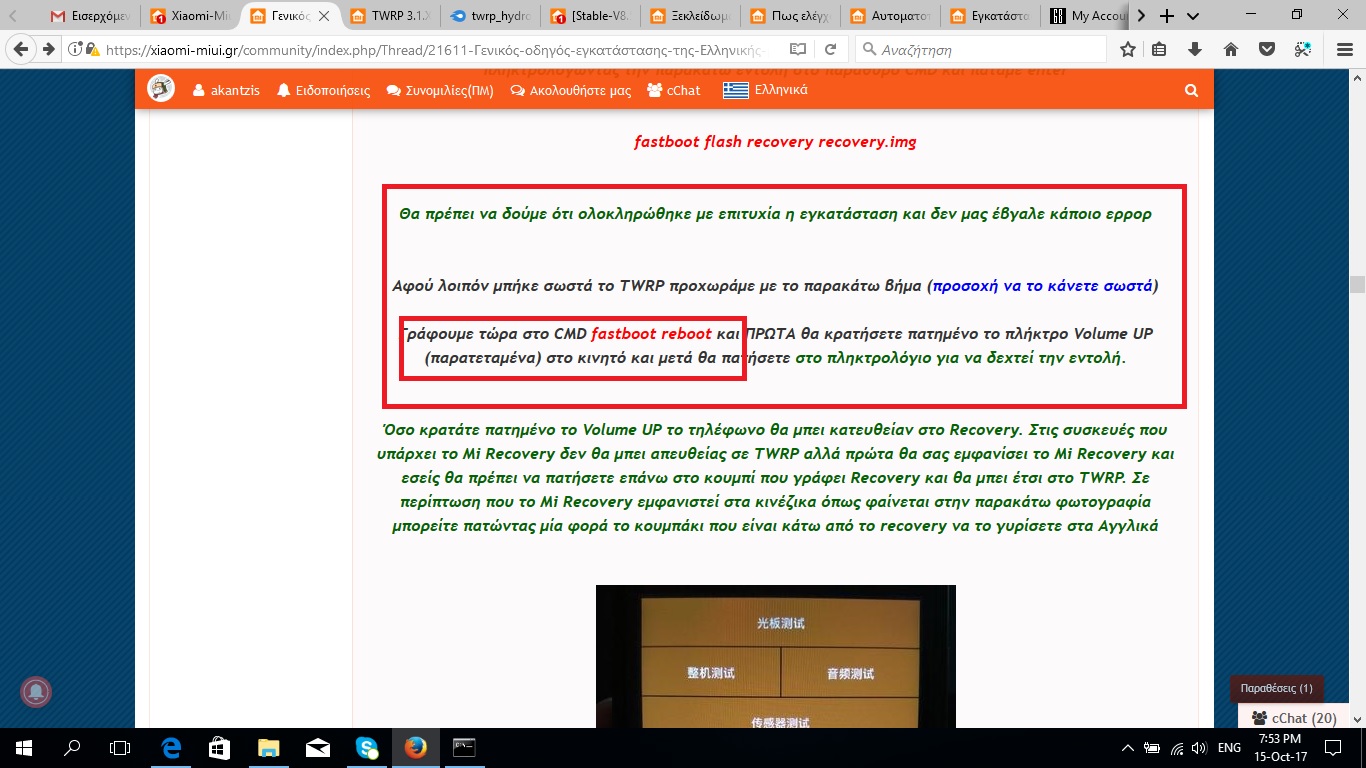The width and height of the screenshot is (1366, 768).
Task: Click the Παραθέσεις (1) button
Action: tap(1276, 689)
